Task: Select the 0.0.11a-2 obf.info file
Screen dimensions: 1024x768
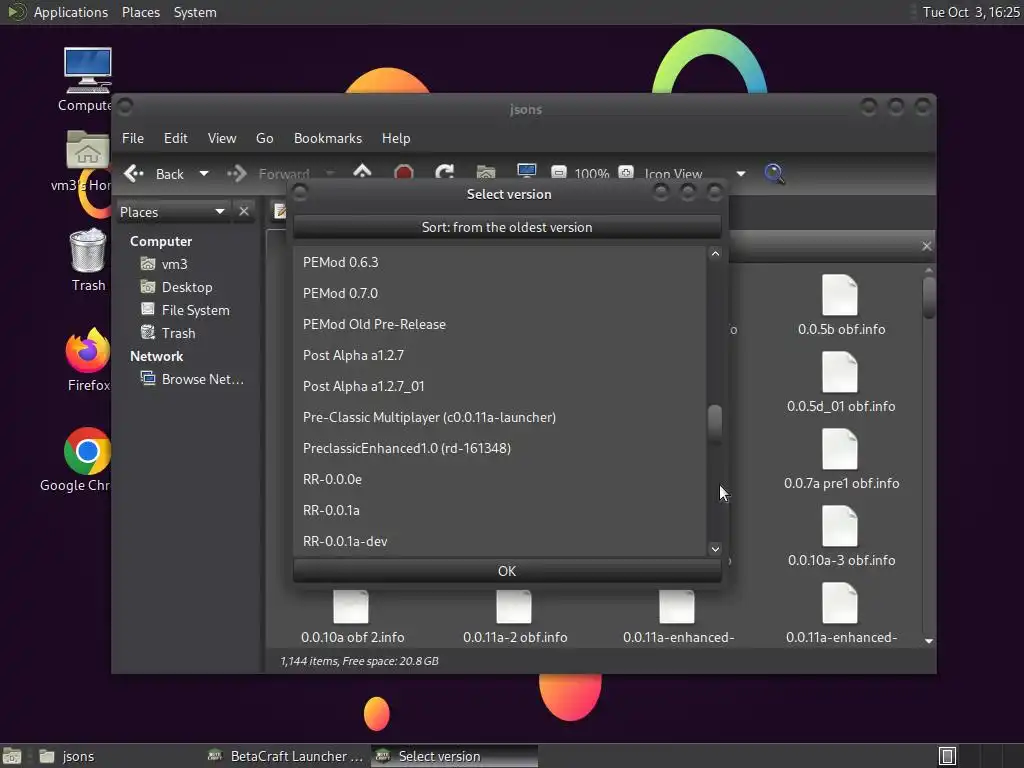Action: [x=515, y=617]
